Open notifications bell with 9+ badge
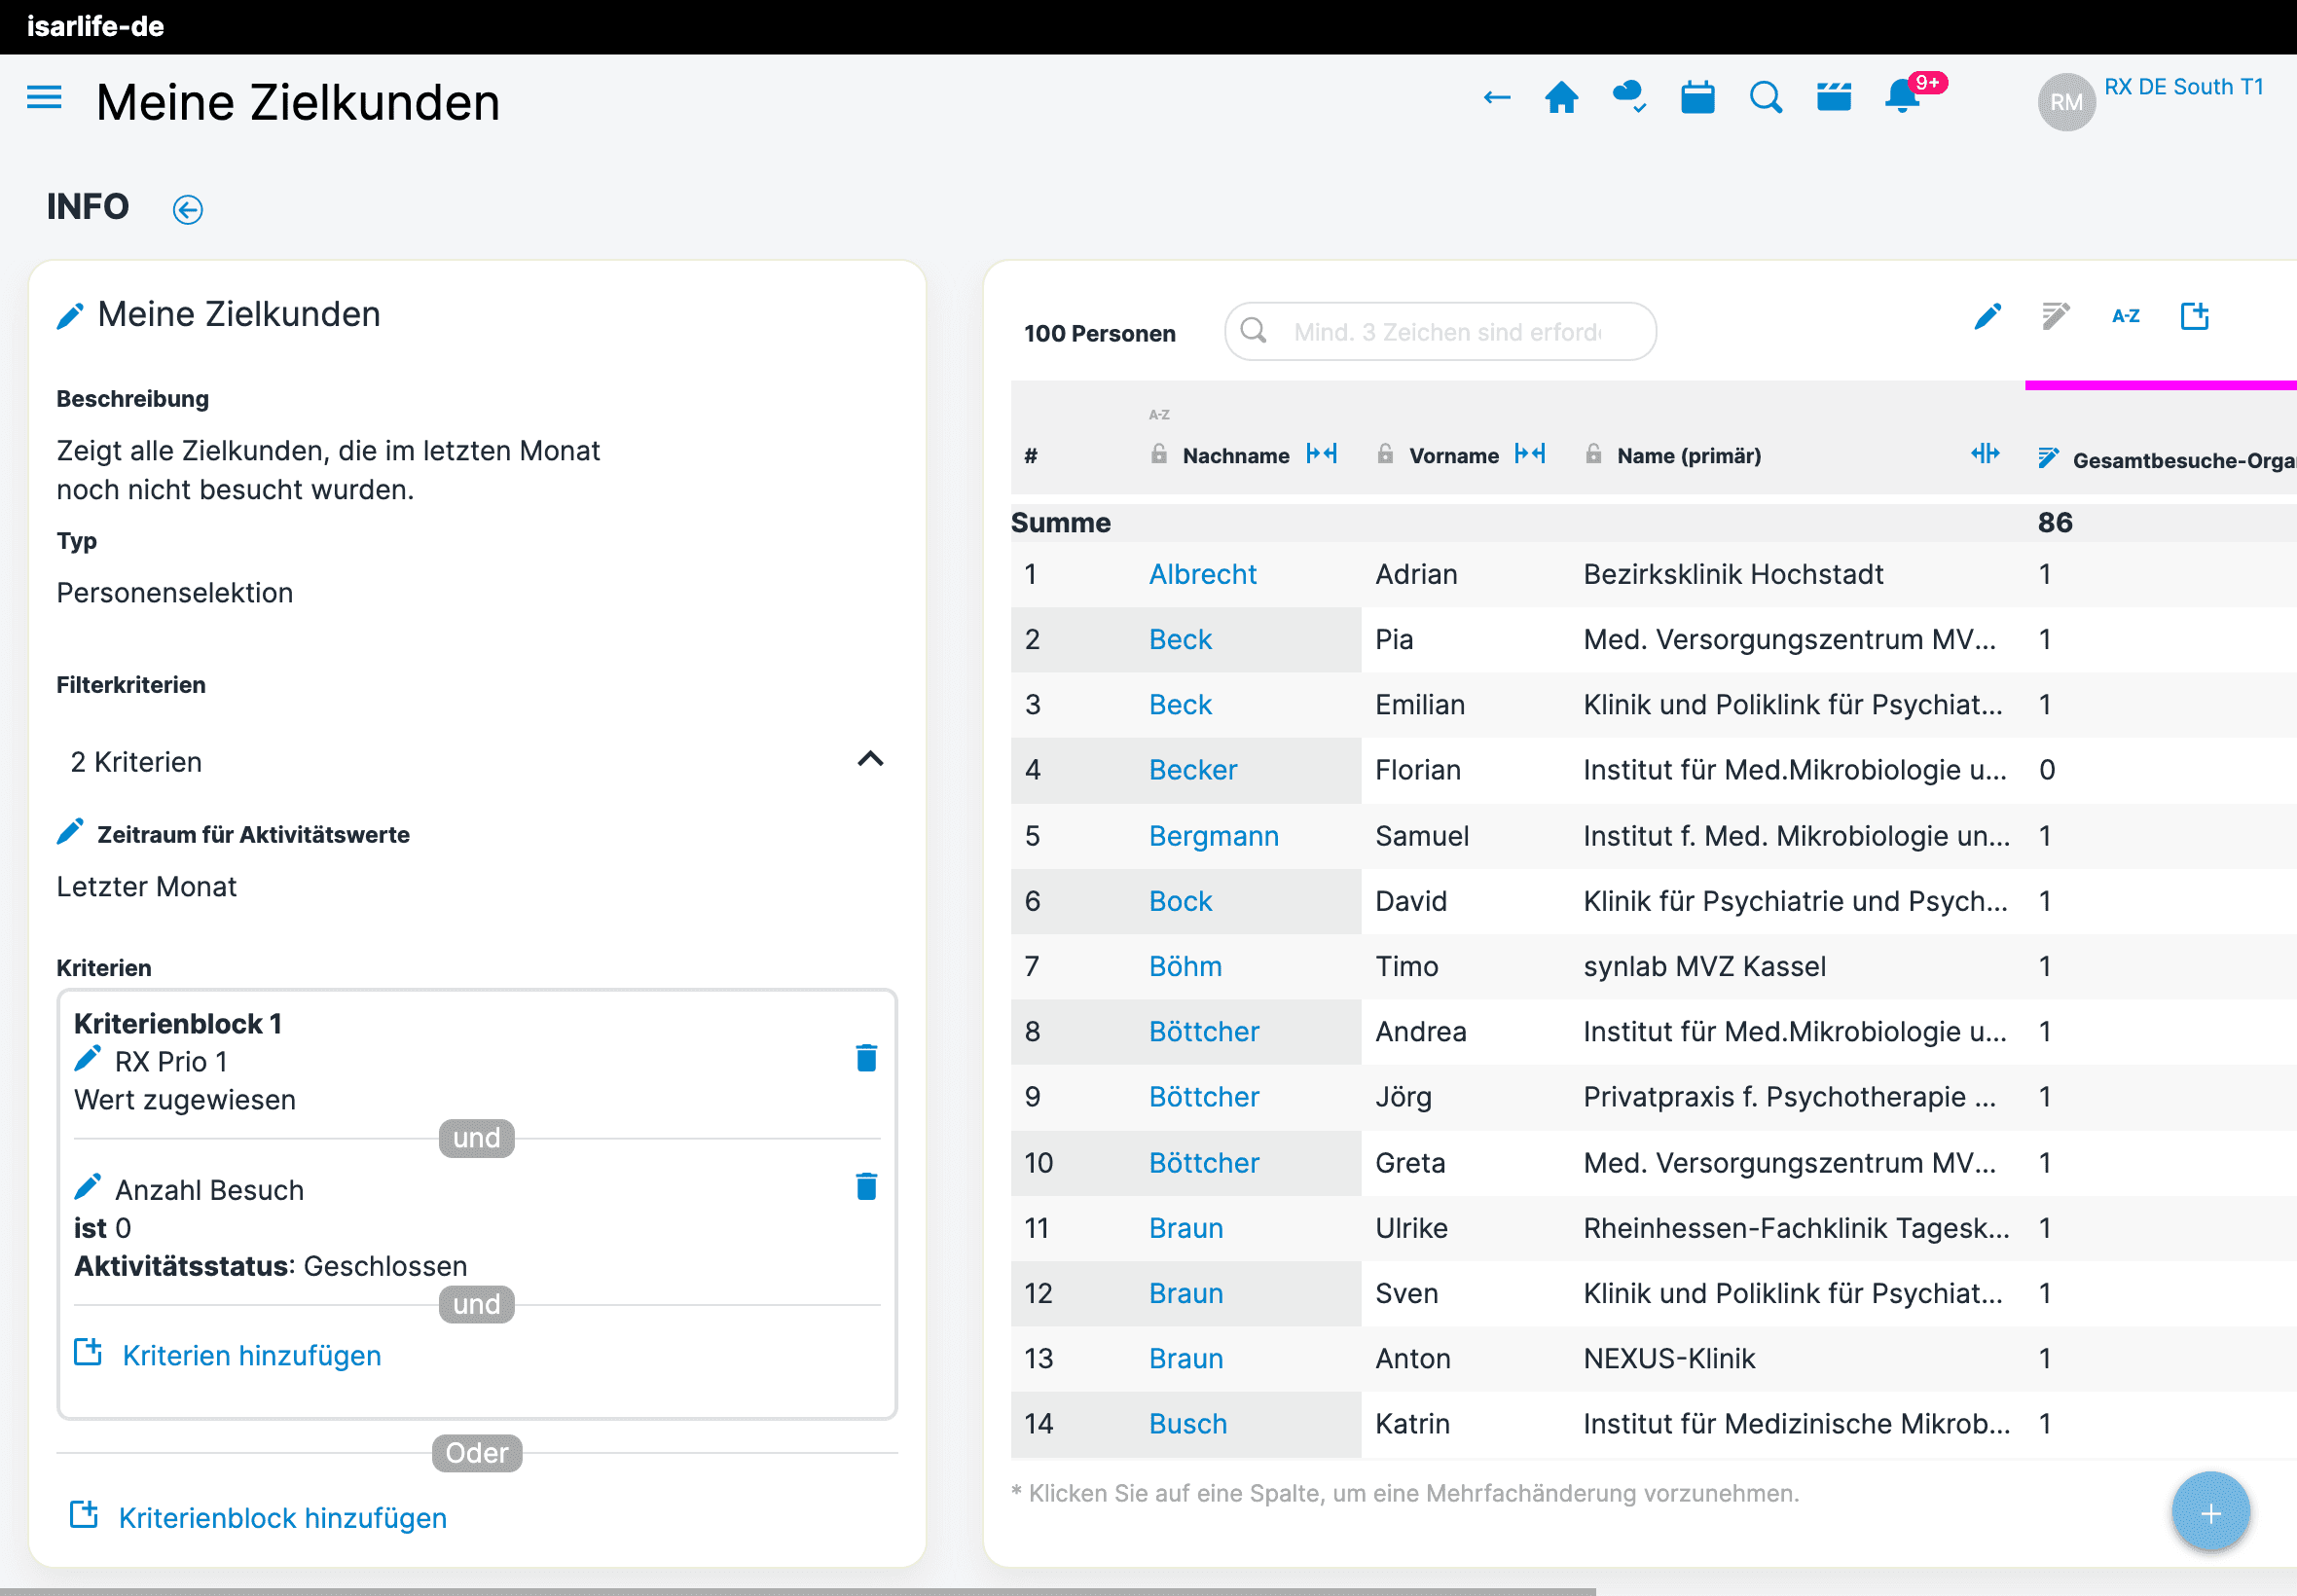Viewport: 2297px width, 1596px height. (x=1902, y=98)
